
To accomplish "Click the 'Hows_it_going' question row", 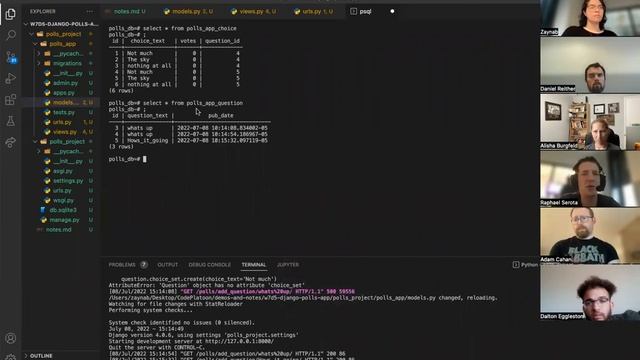I will point(189,140).
